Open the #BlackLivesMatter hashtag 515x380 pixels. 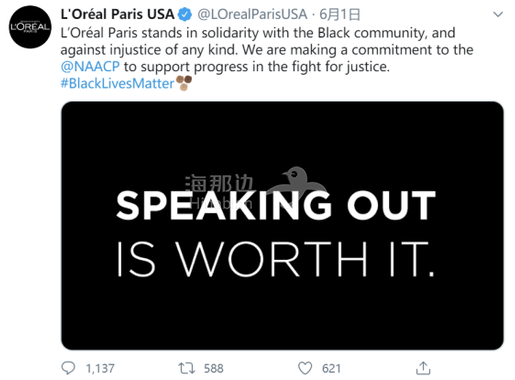pos(117,83)
